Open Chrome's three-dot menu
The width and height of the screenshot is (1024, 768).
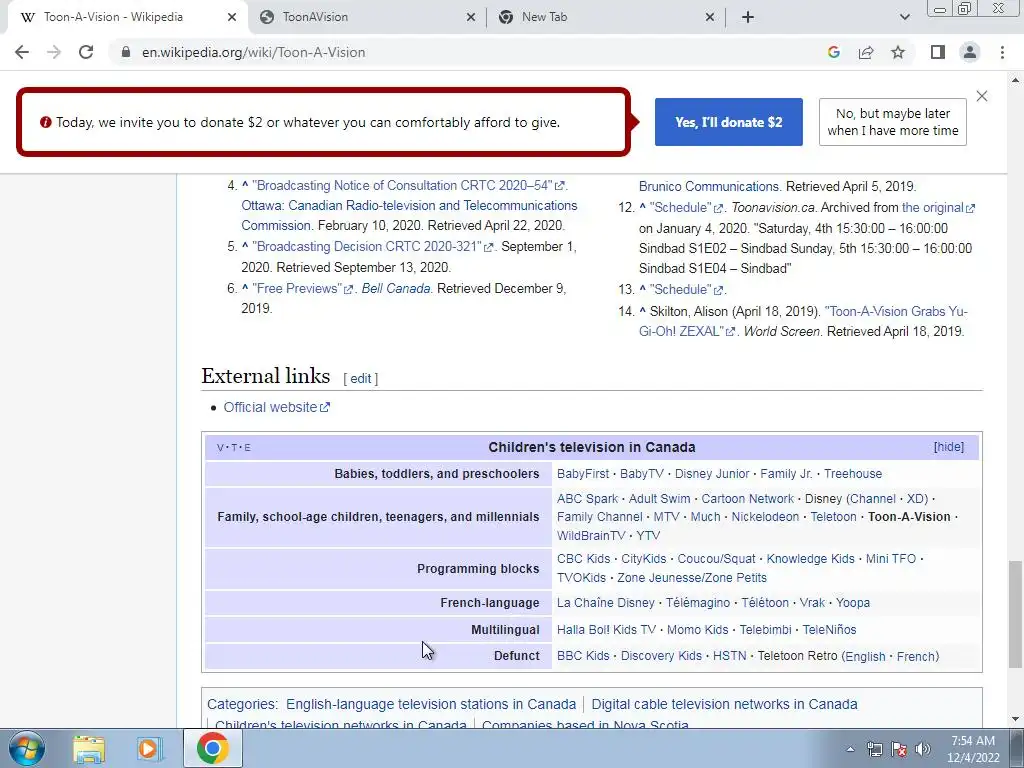pyautogui.click(x=1002, y=52)
